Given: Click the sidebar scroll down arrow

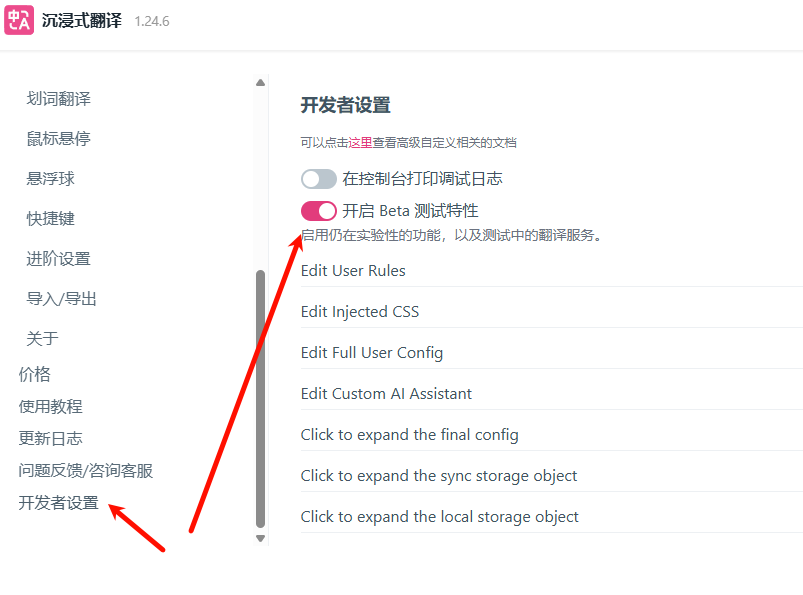Looking at the screenshot, I should 261,538.
